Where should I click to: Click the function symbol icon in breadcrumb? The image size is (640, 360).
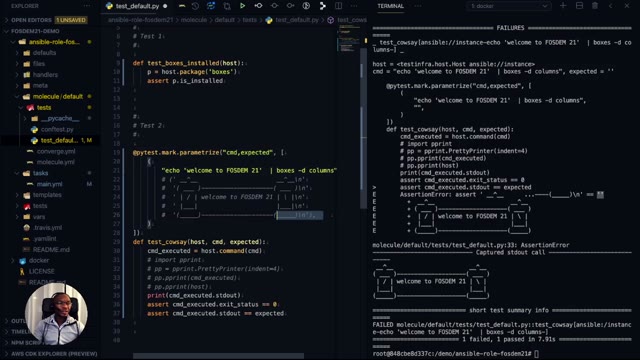pyautogui.click(x=331, y=20)
